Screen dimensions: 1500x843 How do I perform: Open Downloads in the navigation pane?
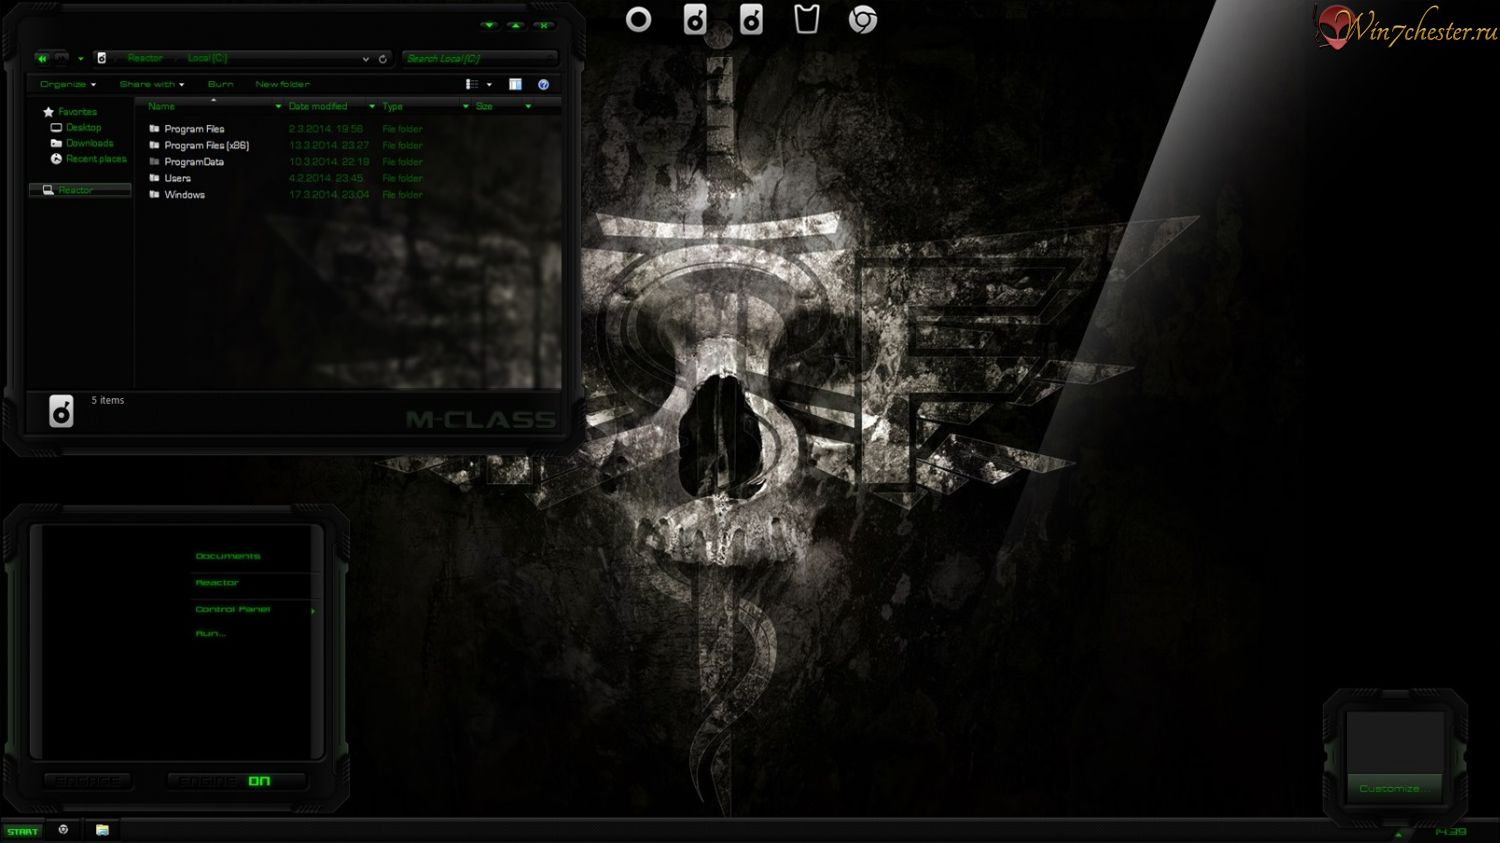click(x=89, y=143)
